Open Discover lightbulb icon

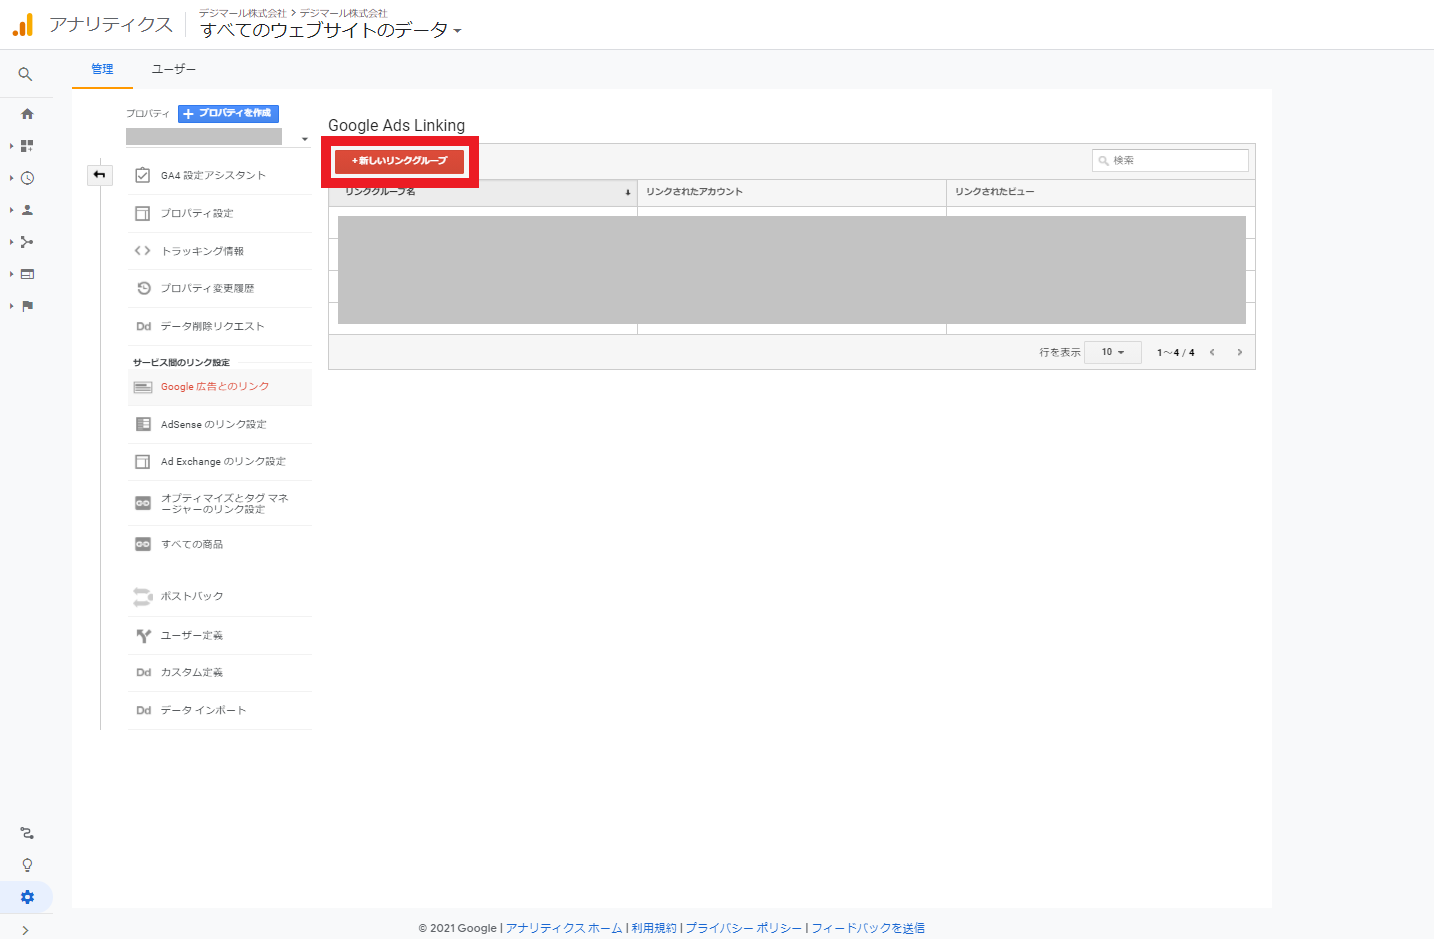tap(27, 865)
